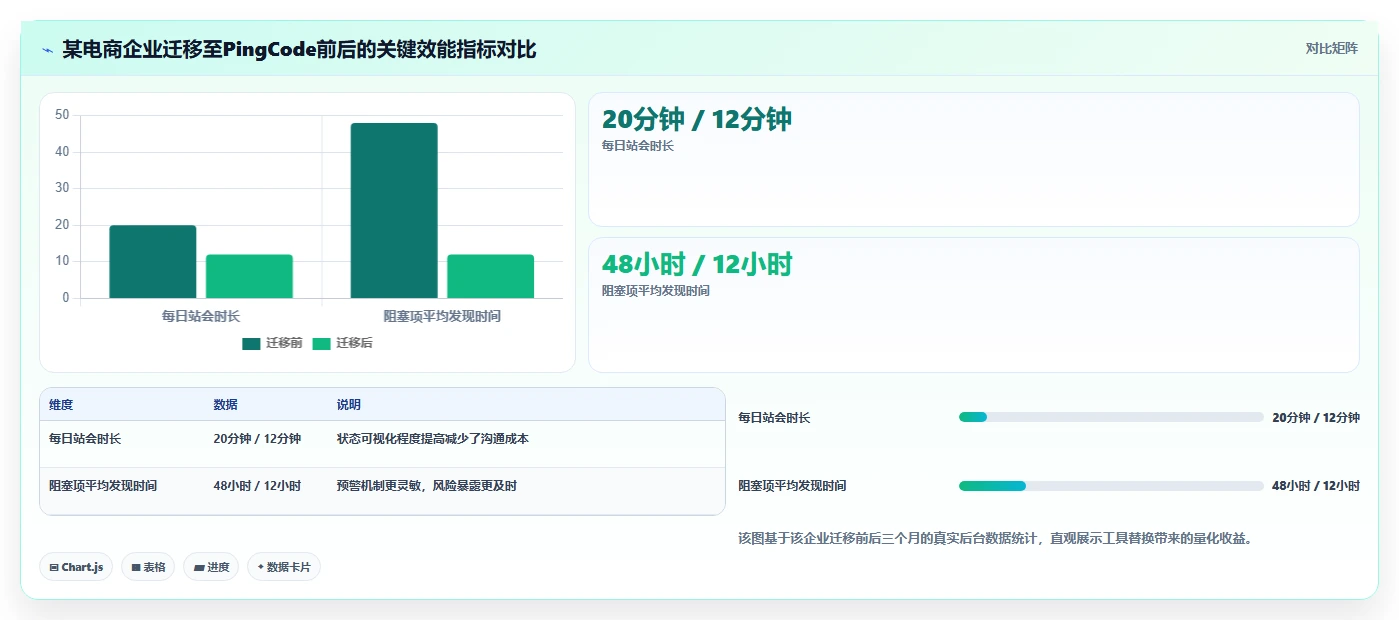Click the 迁移后 bar for 每日站会时长
This screenshot has height=620, width=1399.
tap(249, 276)
